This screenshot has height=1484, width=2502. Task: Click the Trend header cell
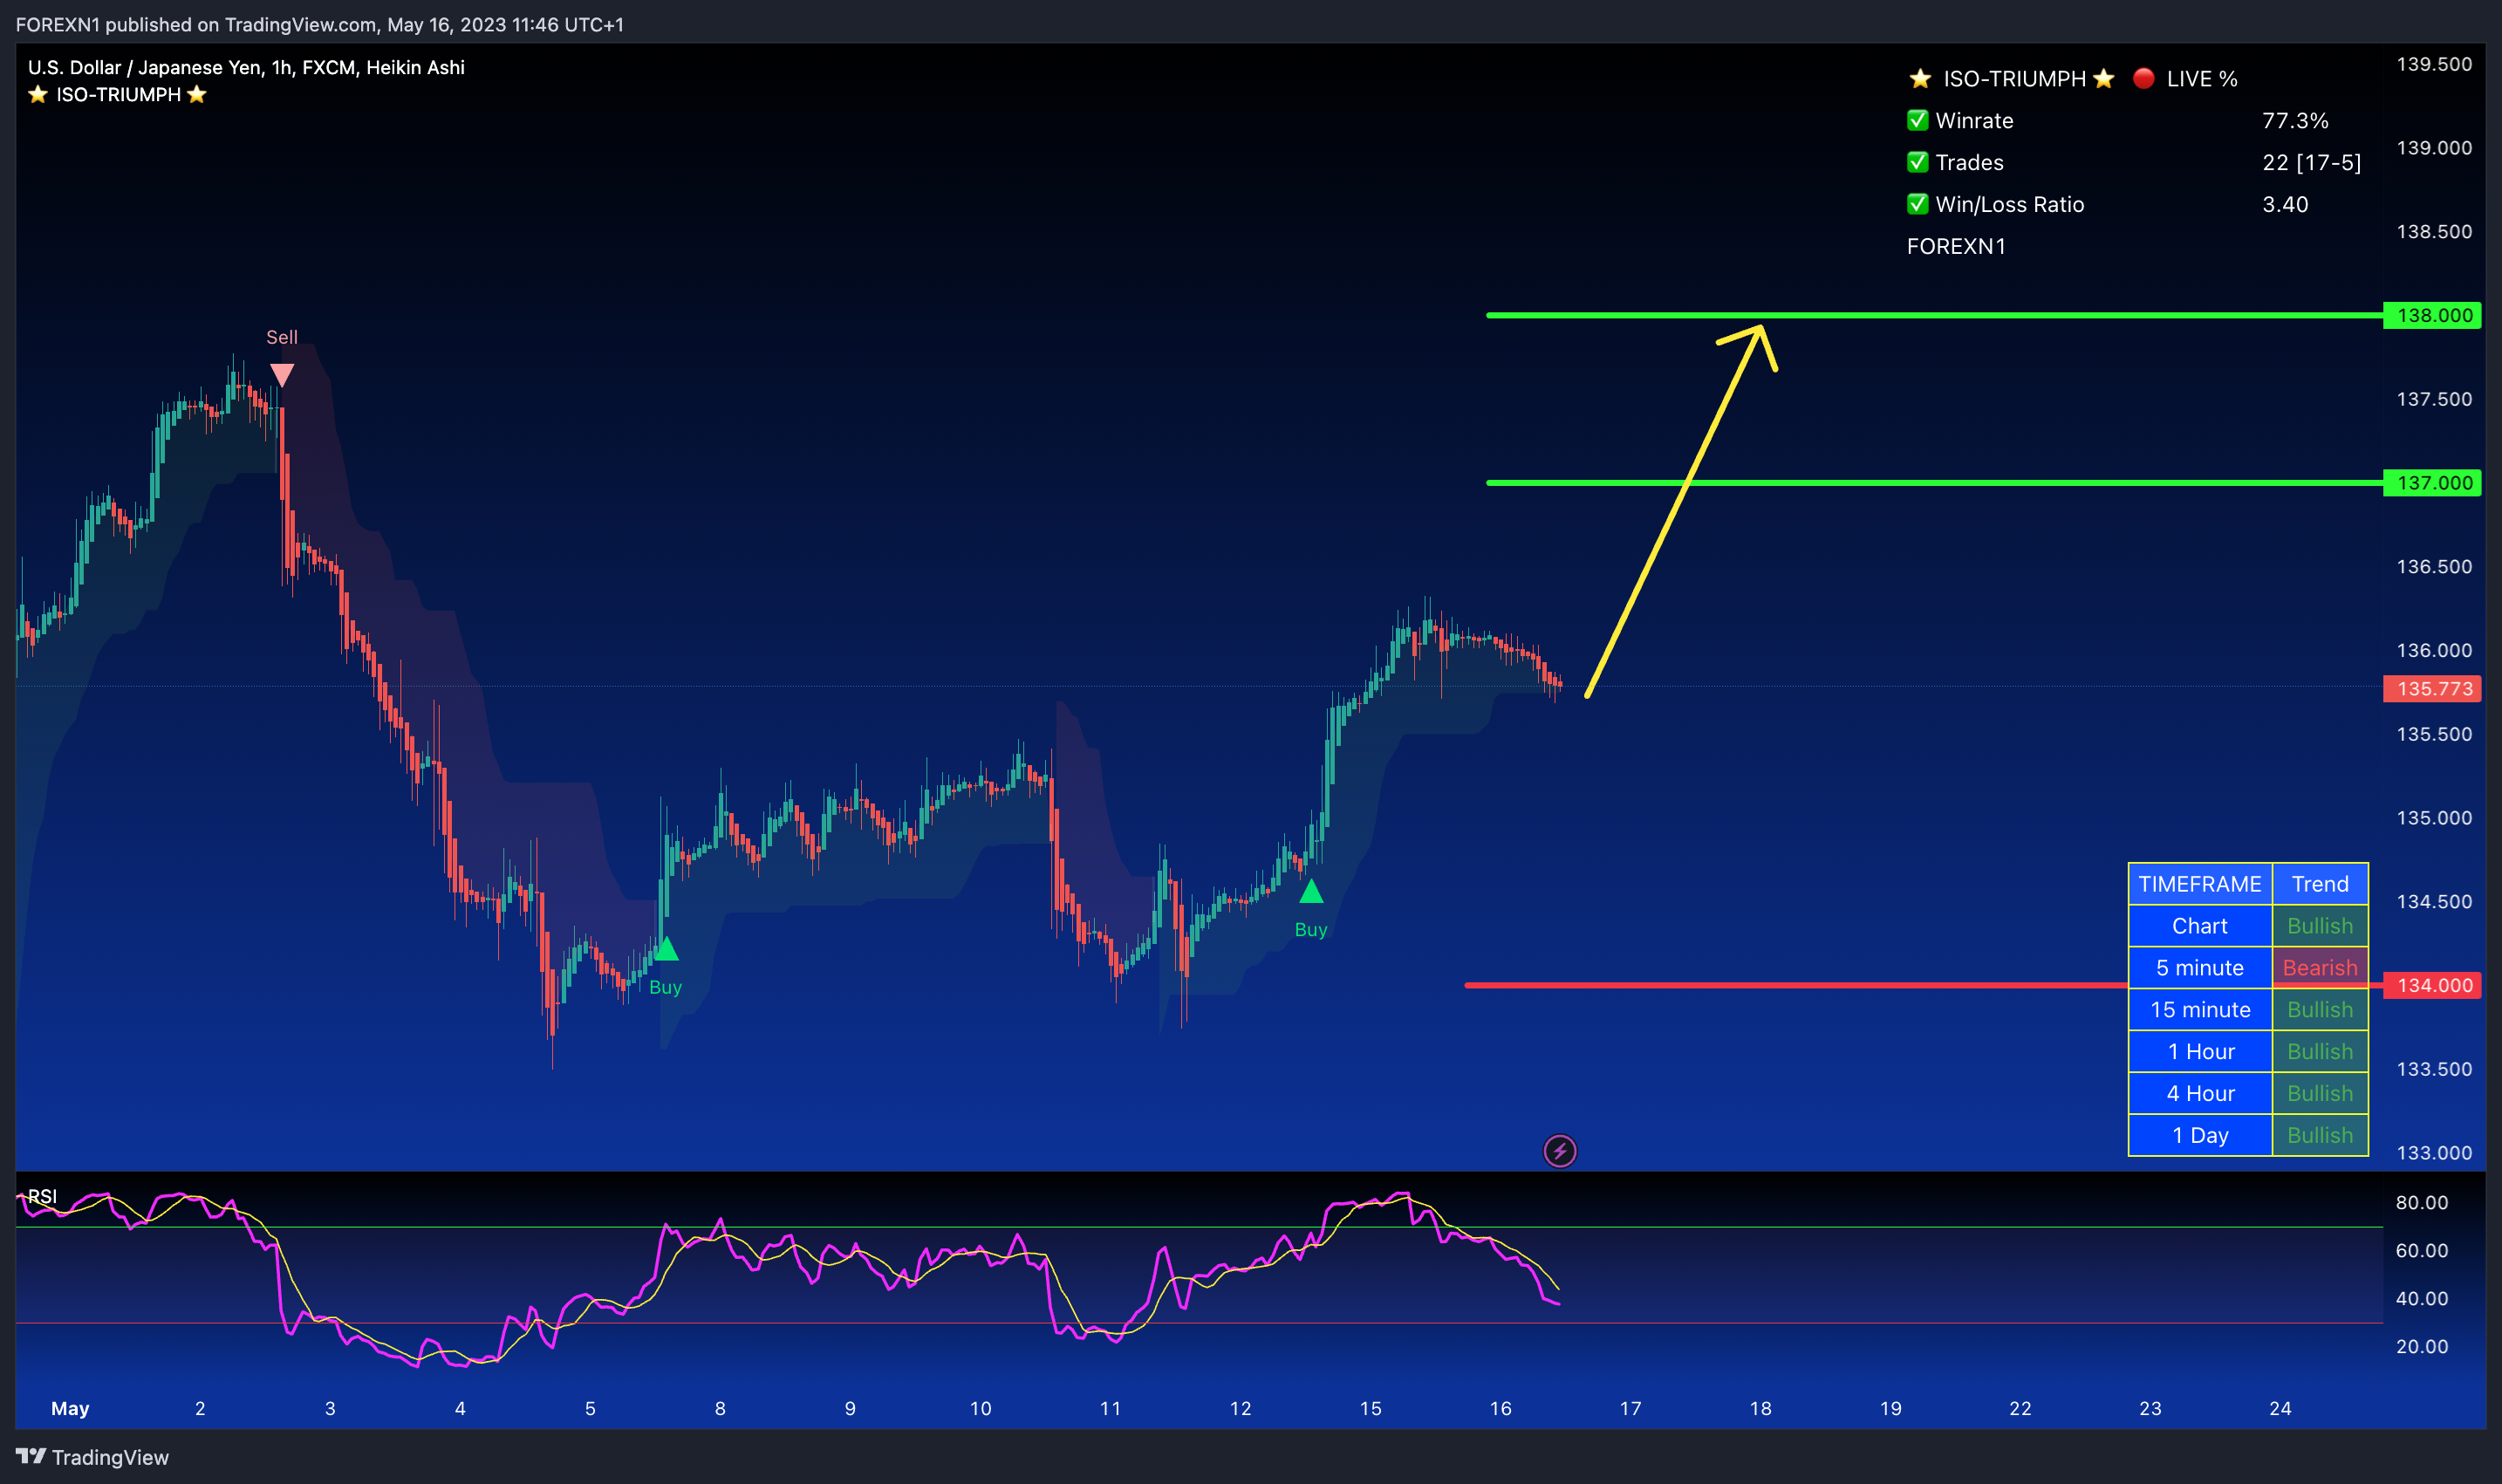2320,884
